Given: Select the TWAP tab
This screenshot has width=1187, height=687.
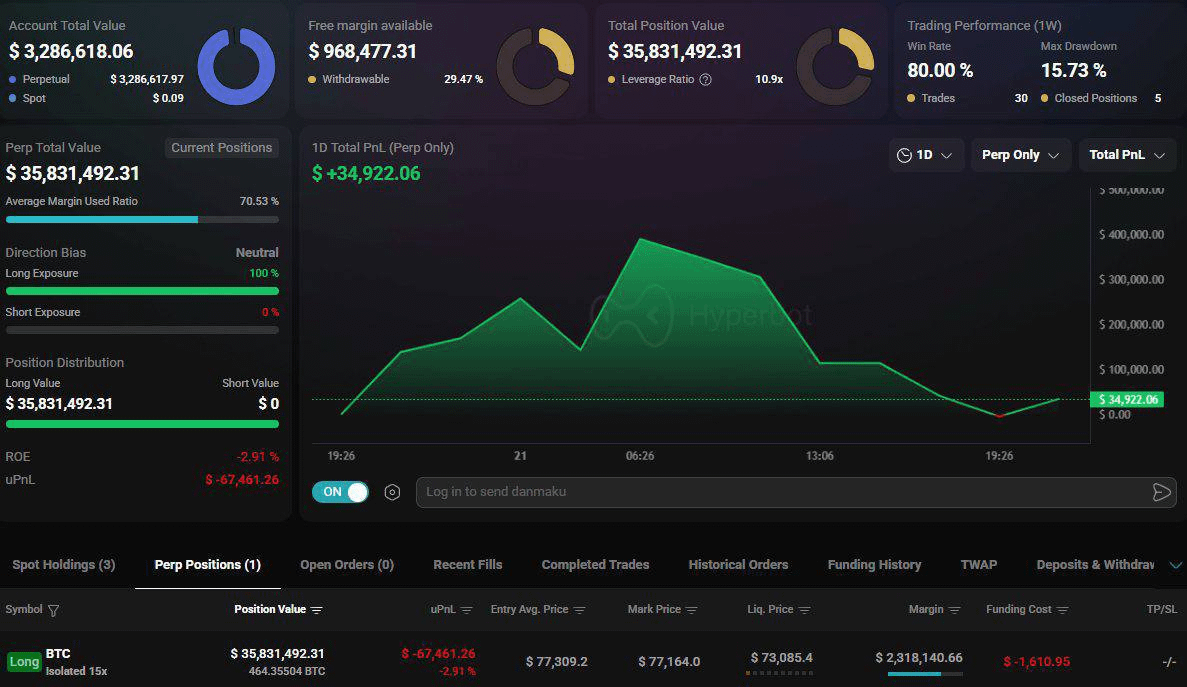Looking at the screenshot, I should pyautogui.click(x=979, y=564).
